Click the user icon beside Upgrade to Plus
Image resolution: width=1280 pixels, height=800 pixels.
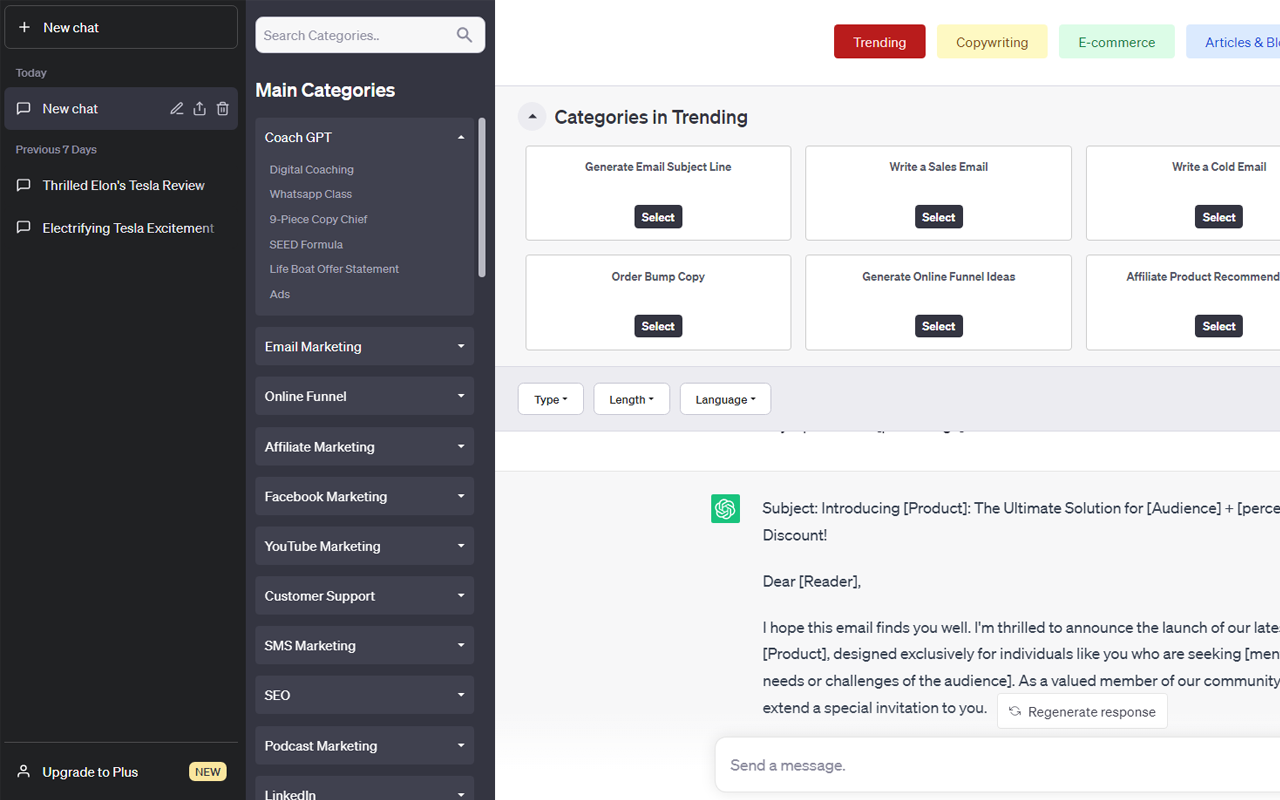pyautogui.click(x=24, y=772)
